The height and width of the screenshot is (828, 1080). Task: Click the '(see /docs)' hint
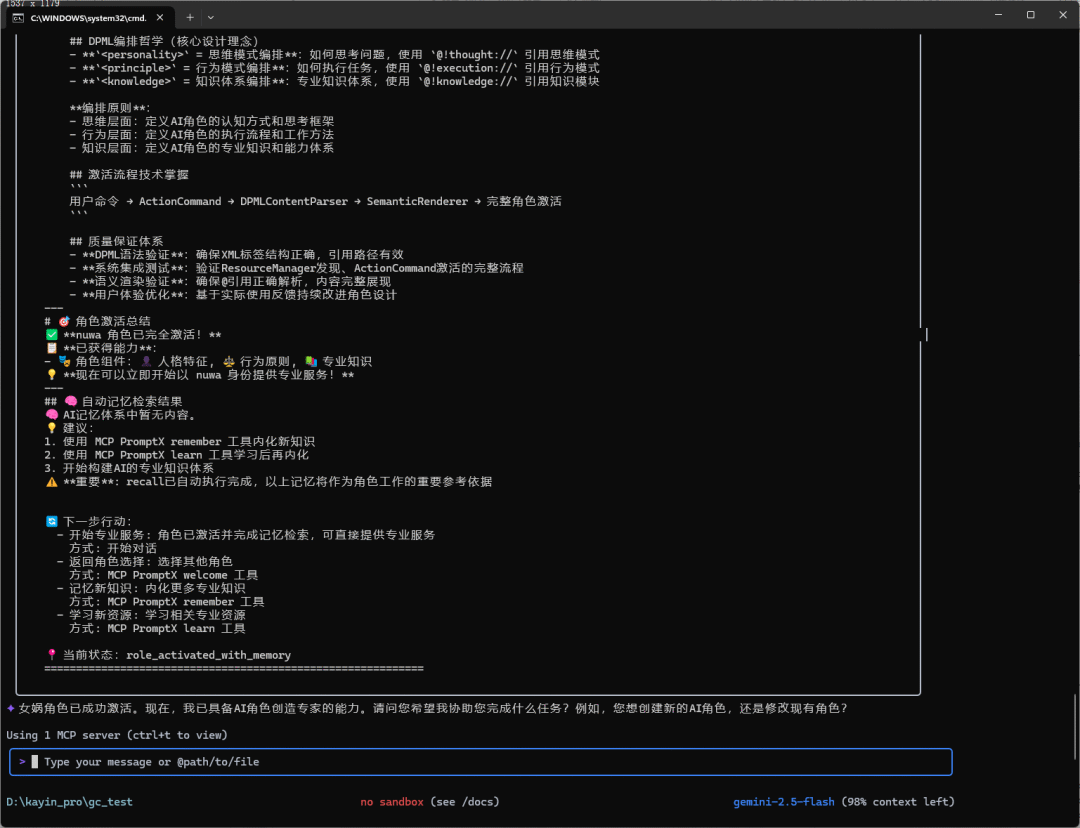[x=465, y=802]
